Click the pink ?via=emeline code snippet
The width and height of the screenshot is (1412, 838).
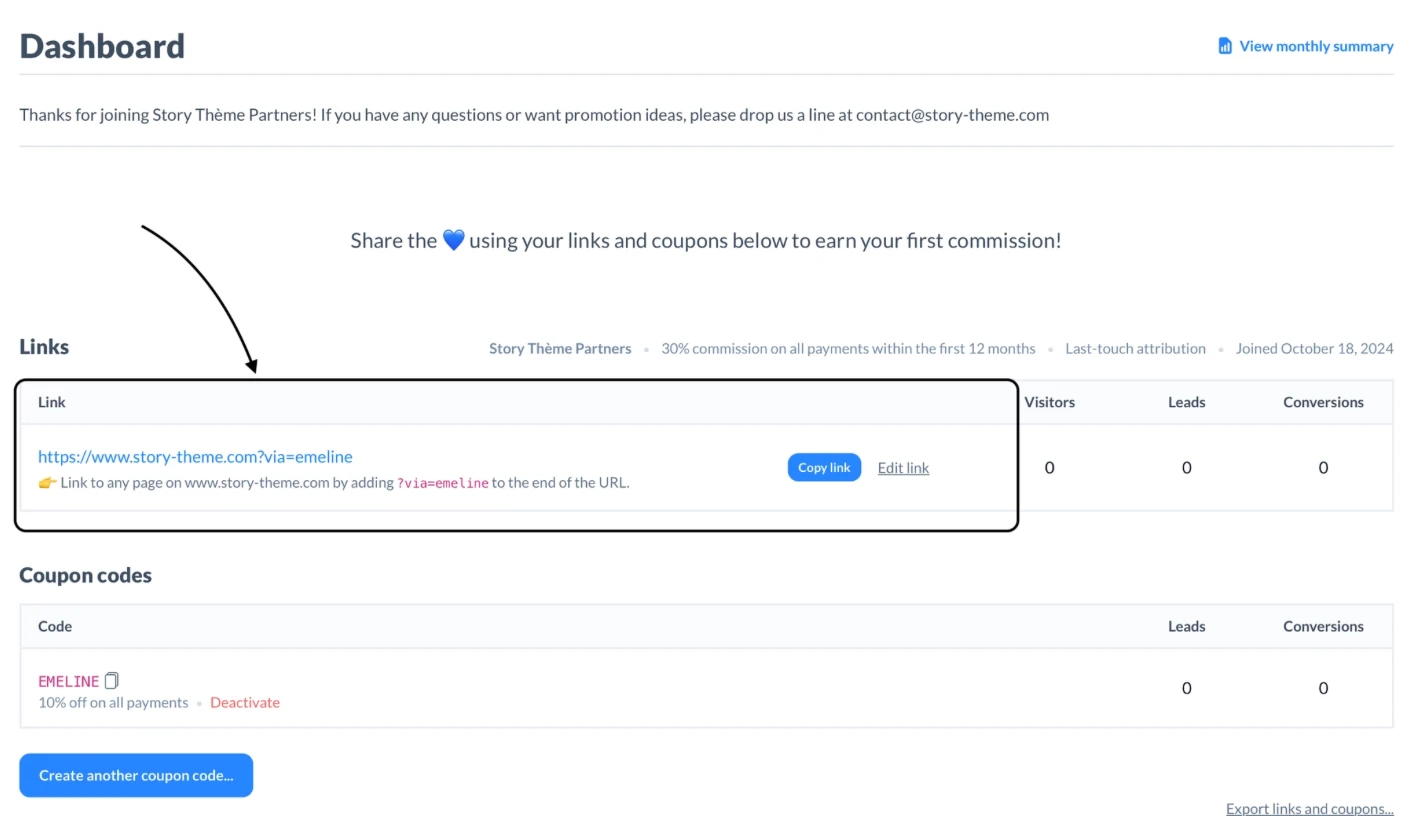coord(443,483)
